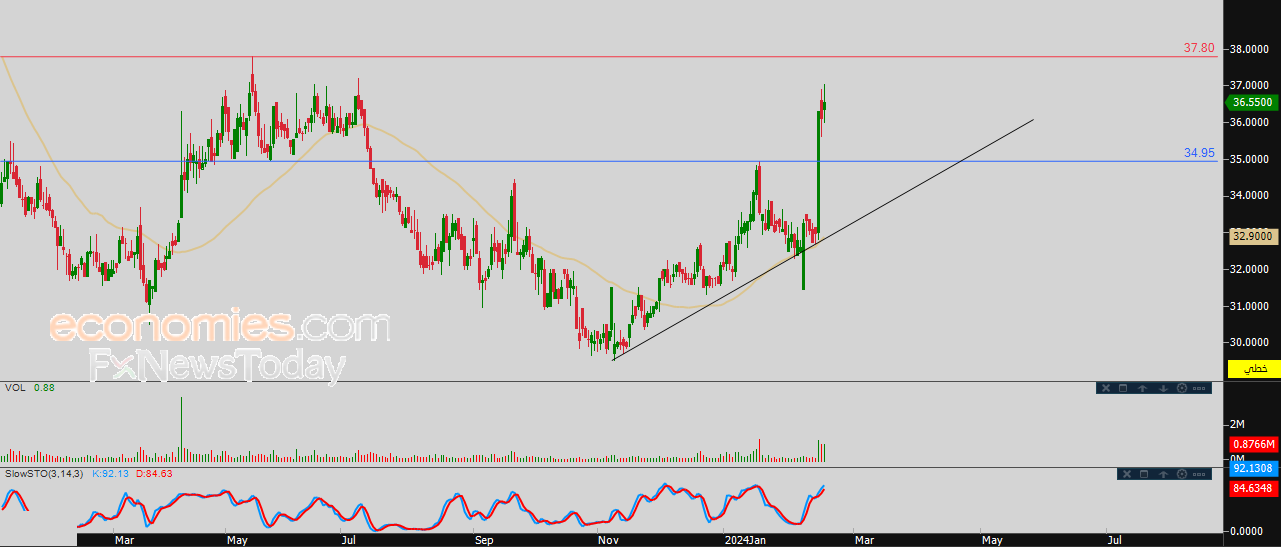The height and width of the screenshot is (547, 1281).
Task: Maximize the SlowSTO indicator pane
Action: pos(1144,474)
